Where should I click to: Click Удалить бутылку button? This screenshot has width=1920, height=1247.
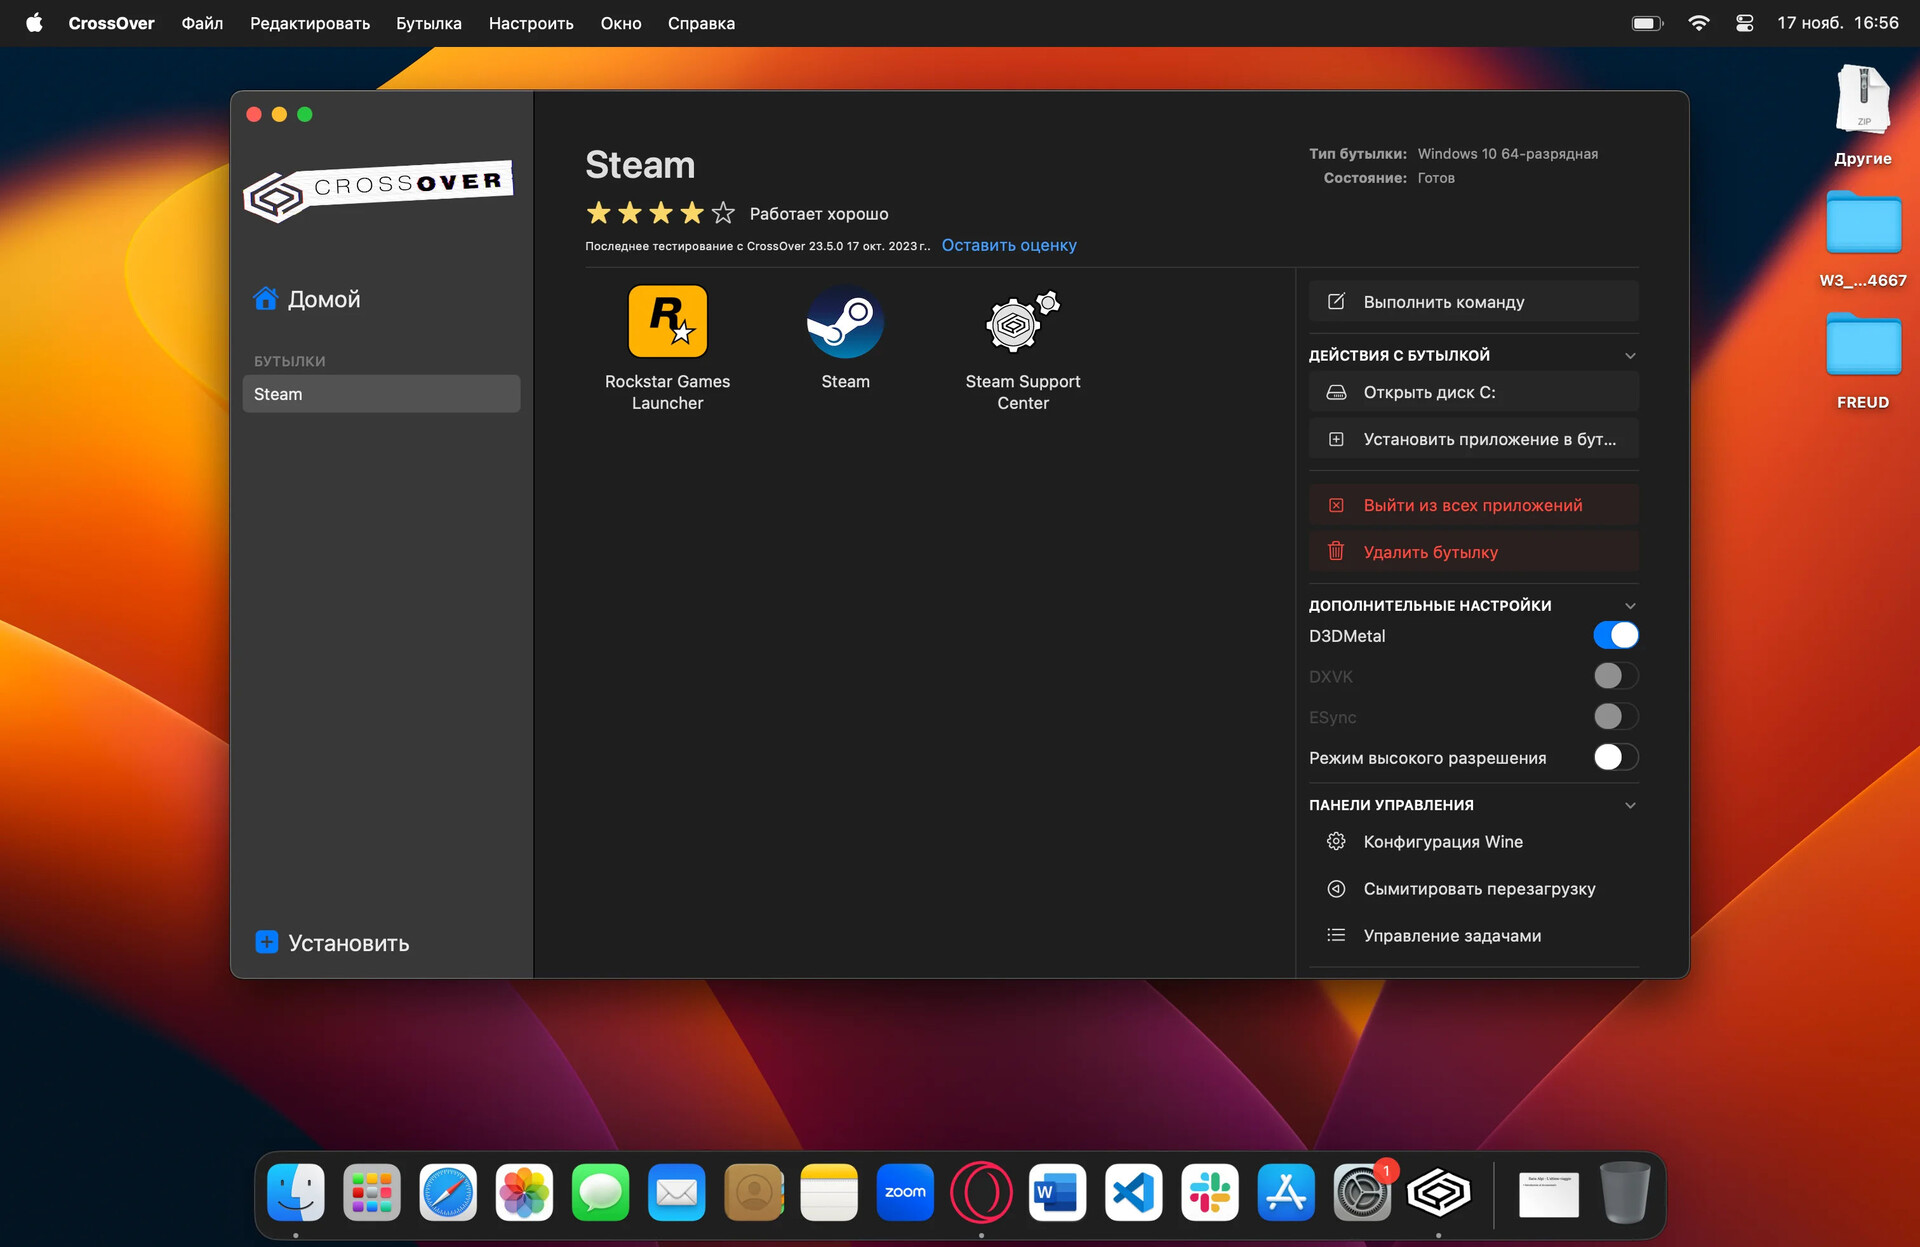1473,552
